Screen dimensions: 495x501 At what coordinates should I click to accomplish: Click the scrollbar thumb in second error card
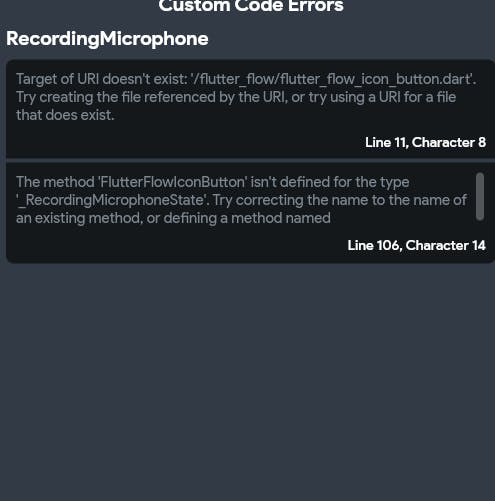pos(480,196)
